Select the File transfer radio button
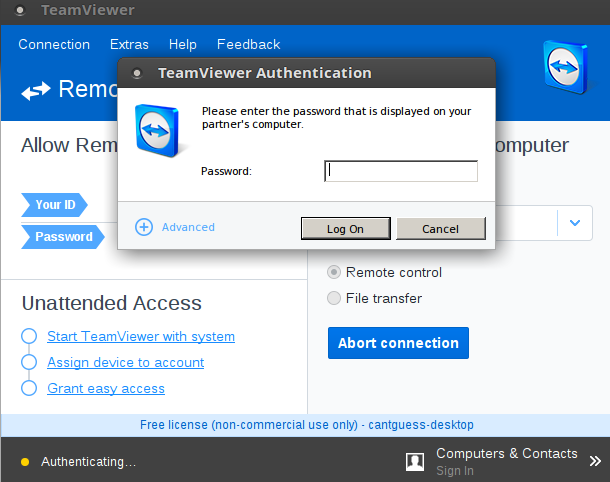Viewport: 610px width, 482px height. click(334, 298)
